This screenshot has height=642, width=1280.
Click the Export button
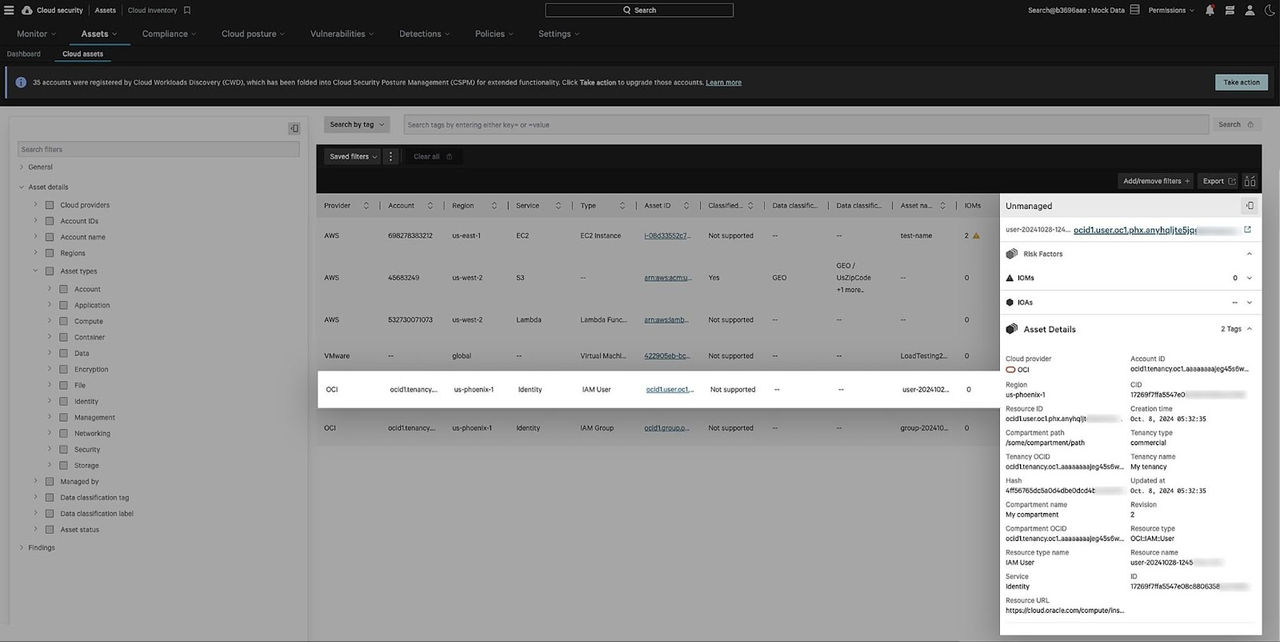click(x=1218, y=181)
